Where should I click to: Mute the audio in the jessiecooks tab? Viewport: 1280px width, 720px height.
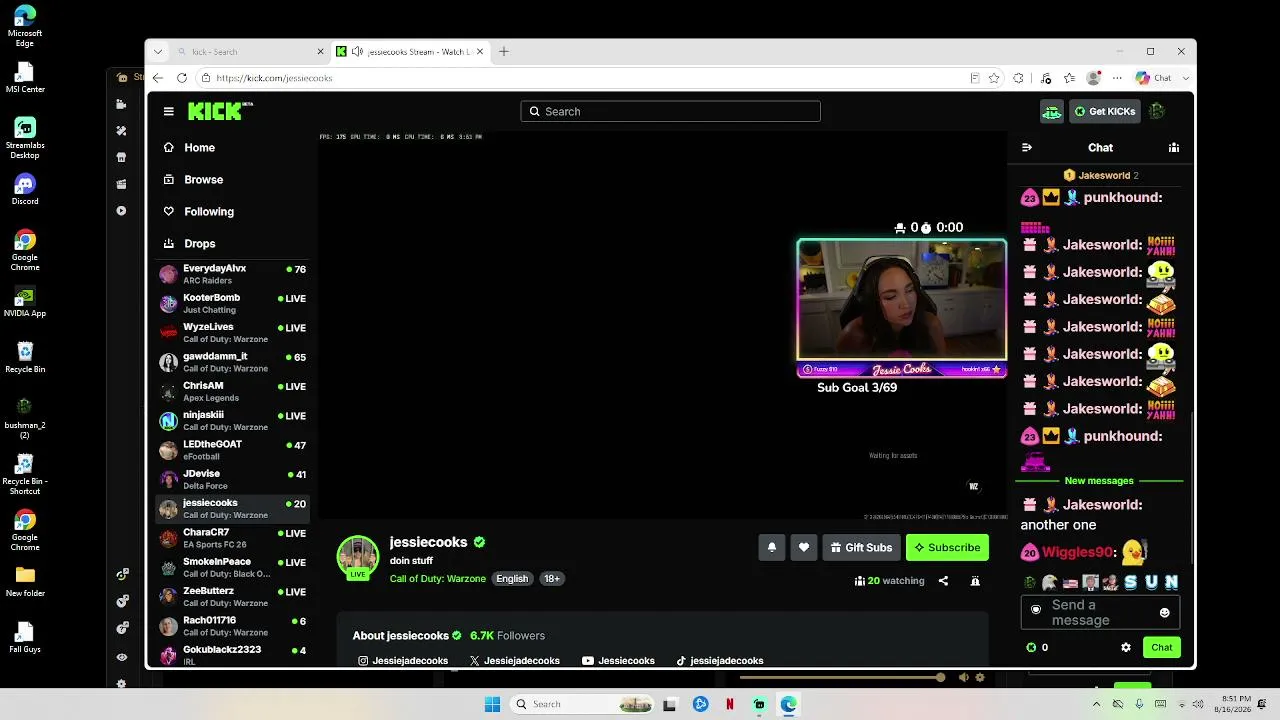pos(357,52)
